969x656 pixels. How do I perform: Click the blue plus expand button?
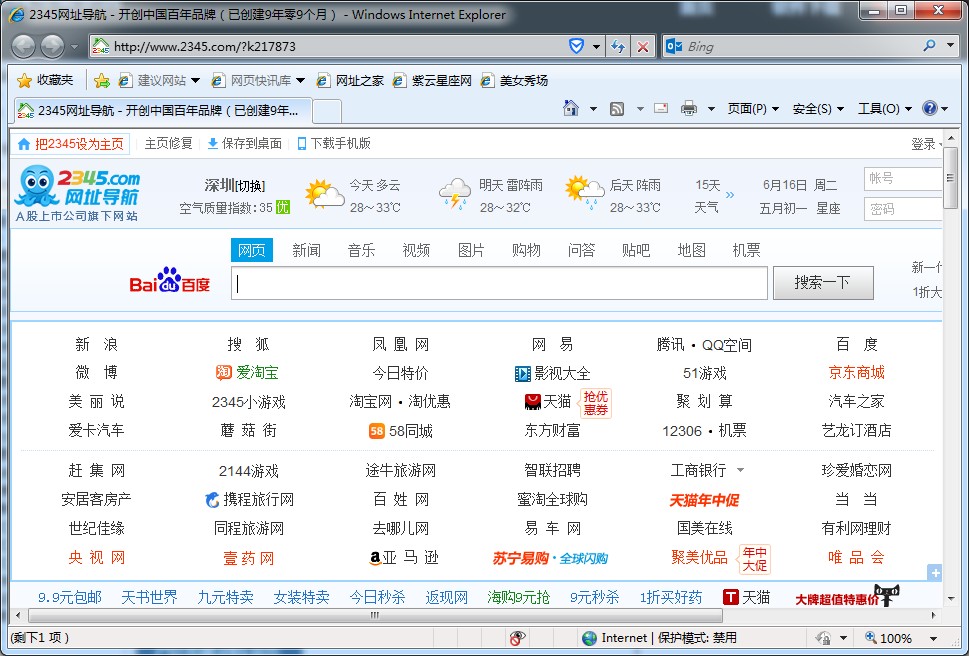935,573
